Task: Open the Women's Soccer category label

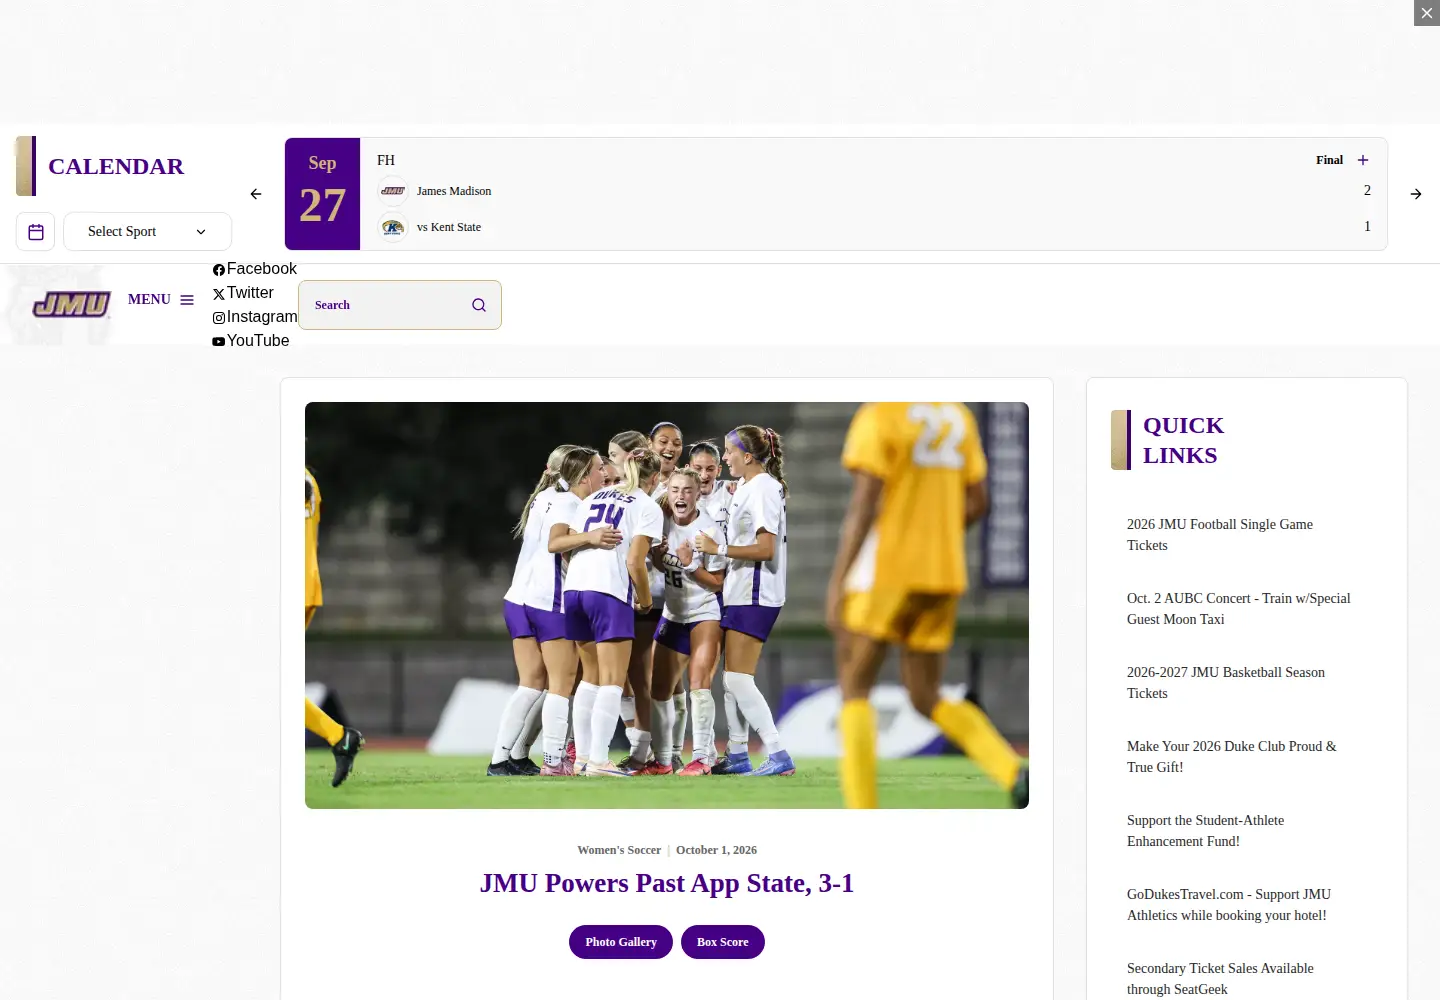Action: [619, 850]
